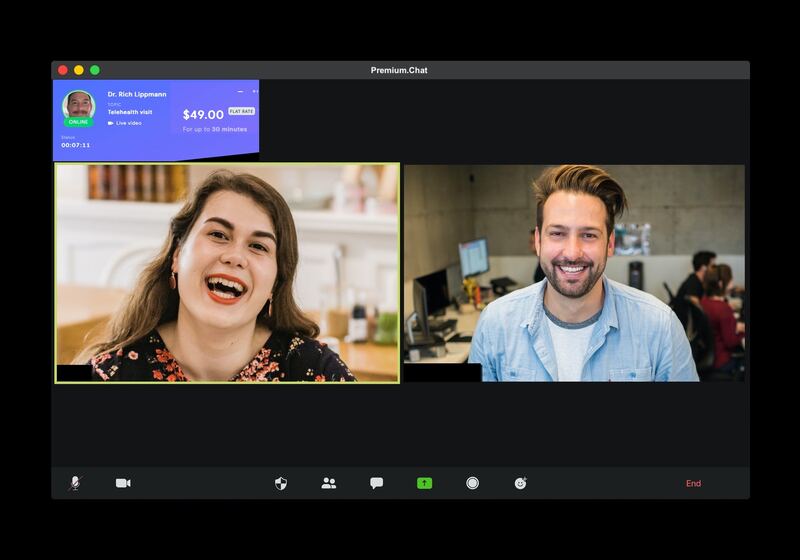The image size is (800, 560).
Task: Open the security shield options
Action: [281, 483]
